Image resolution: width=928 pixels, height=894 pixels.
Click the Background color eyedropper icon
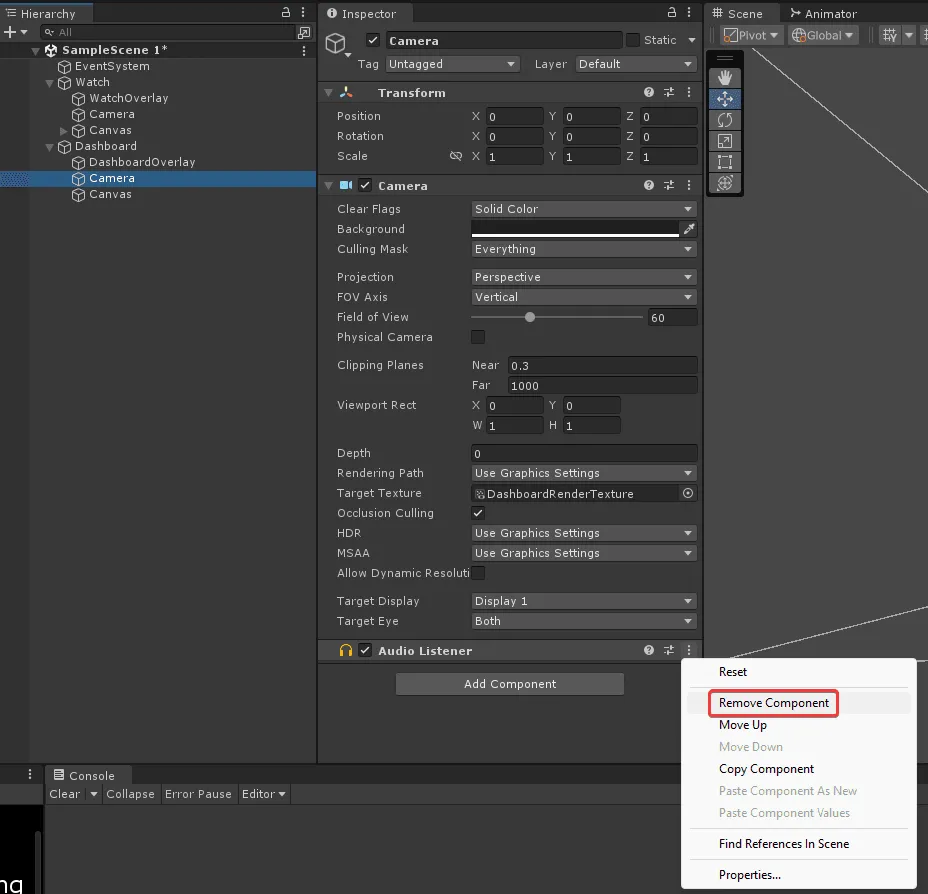(x=688, y=229)
